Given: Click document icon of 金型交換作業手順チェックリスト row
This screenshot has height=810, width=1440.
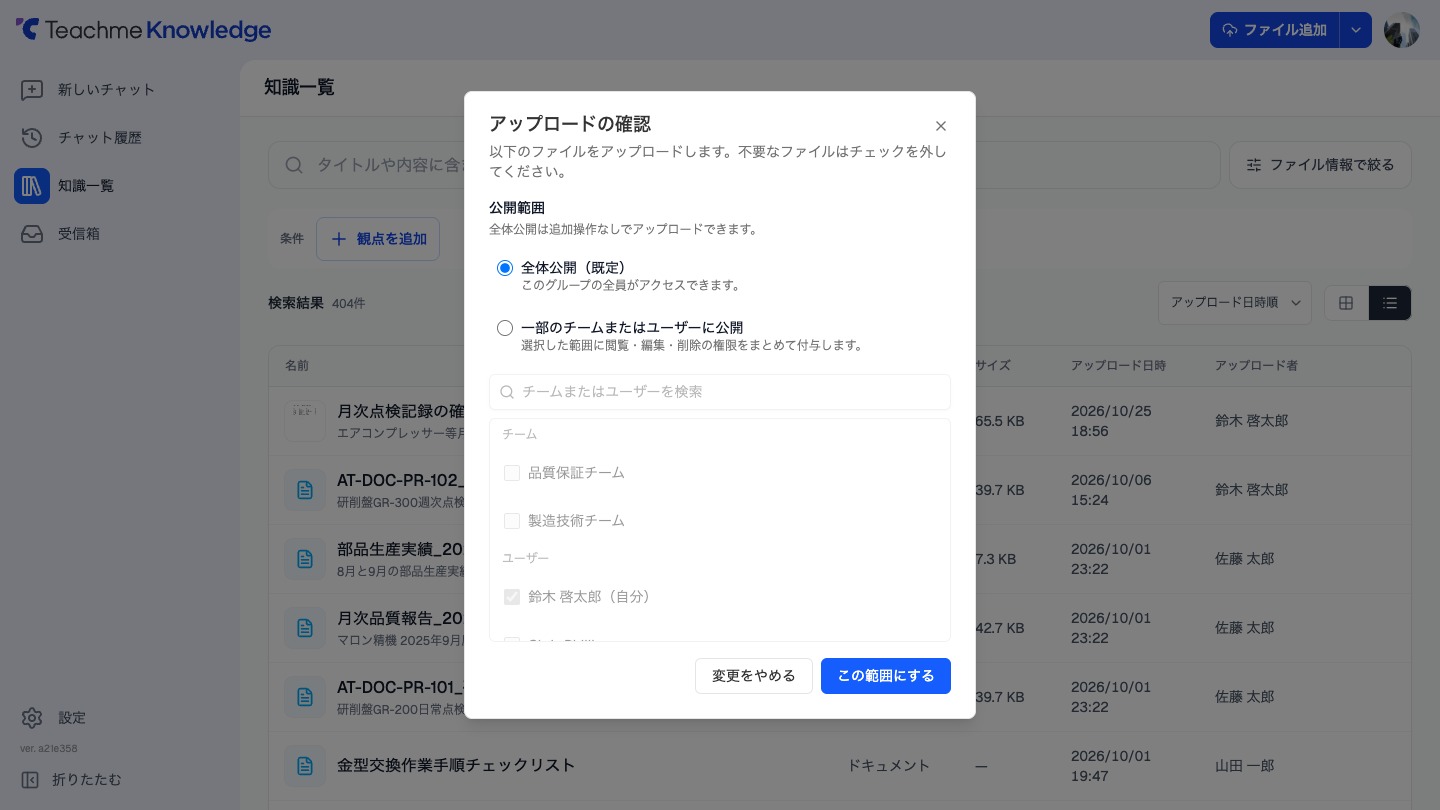Looking at the screenshot, I should 305,766.
